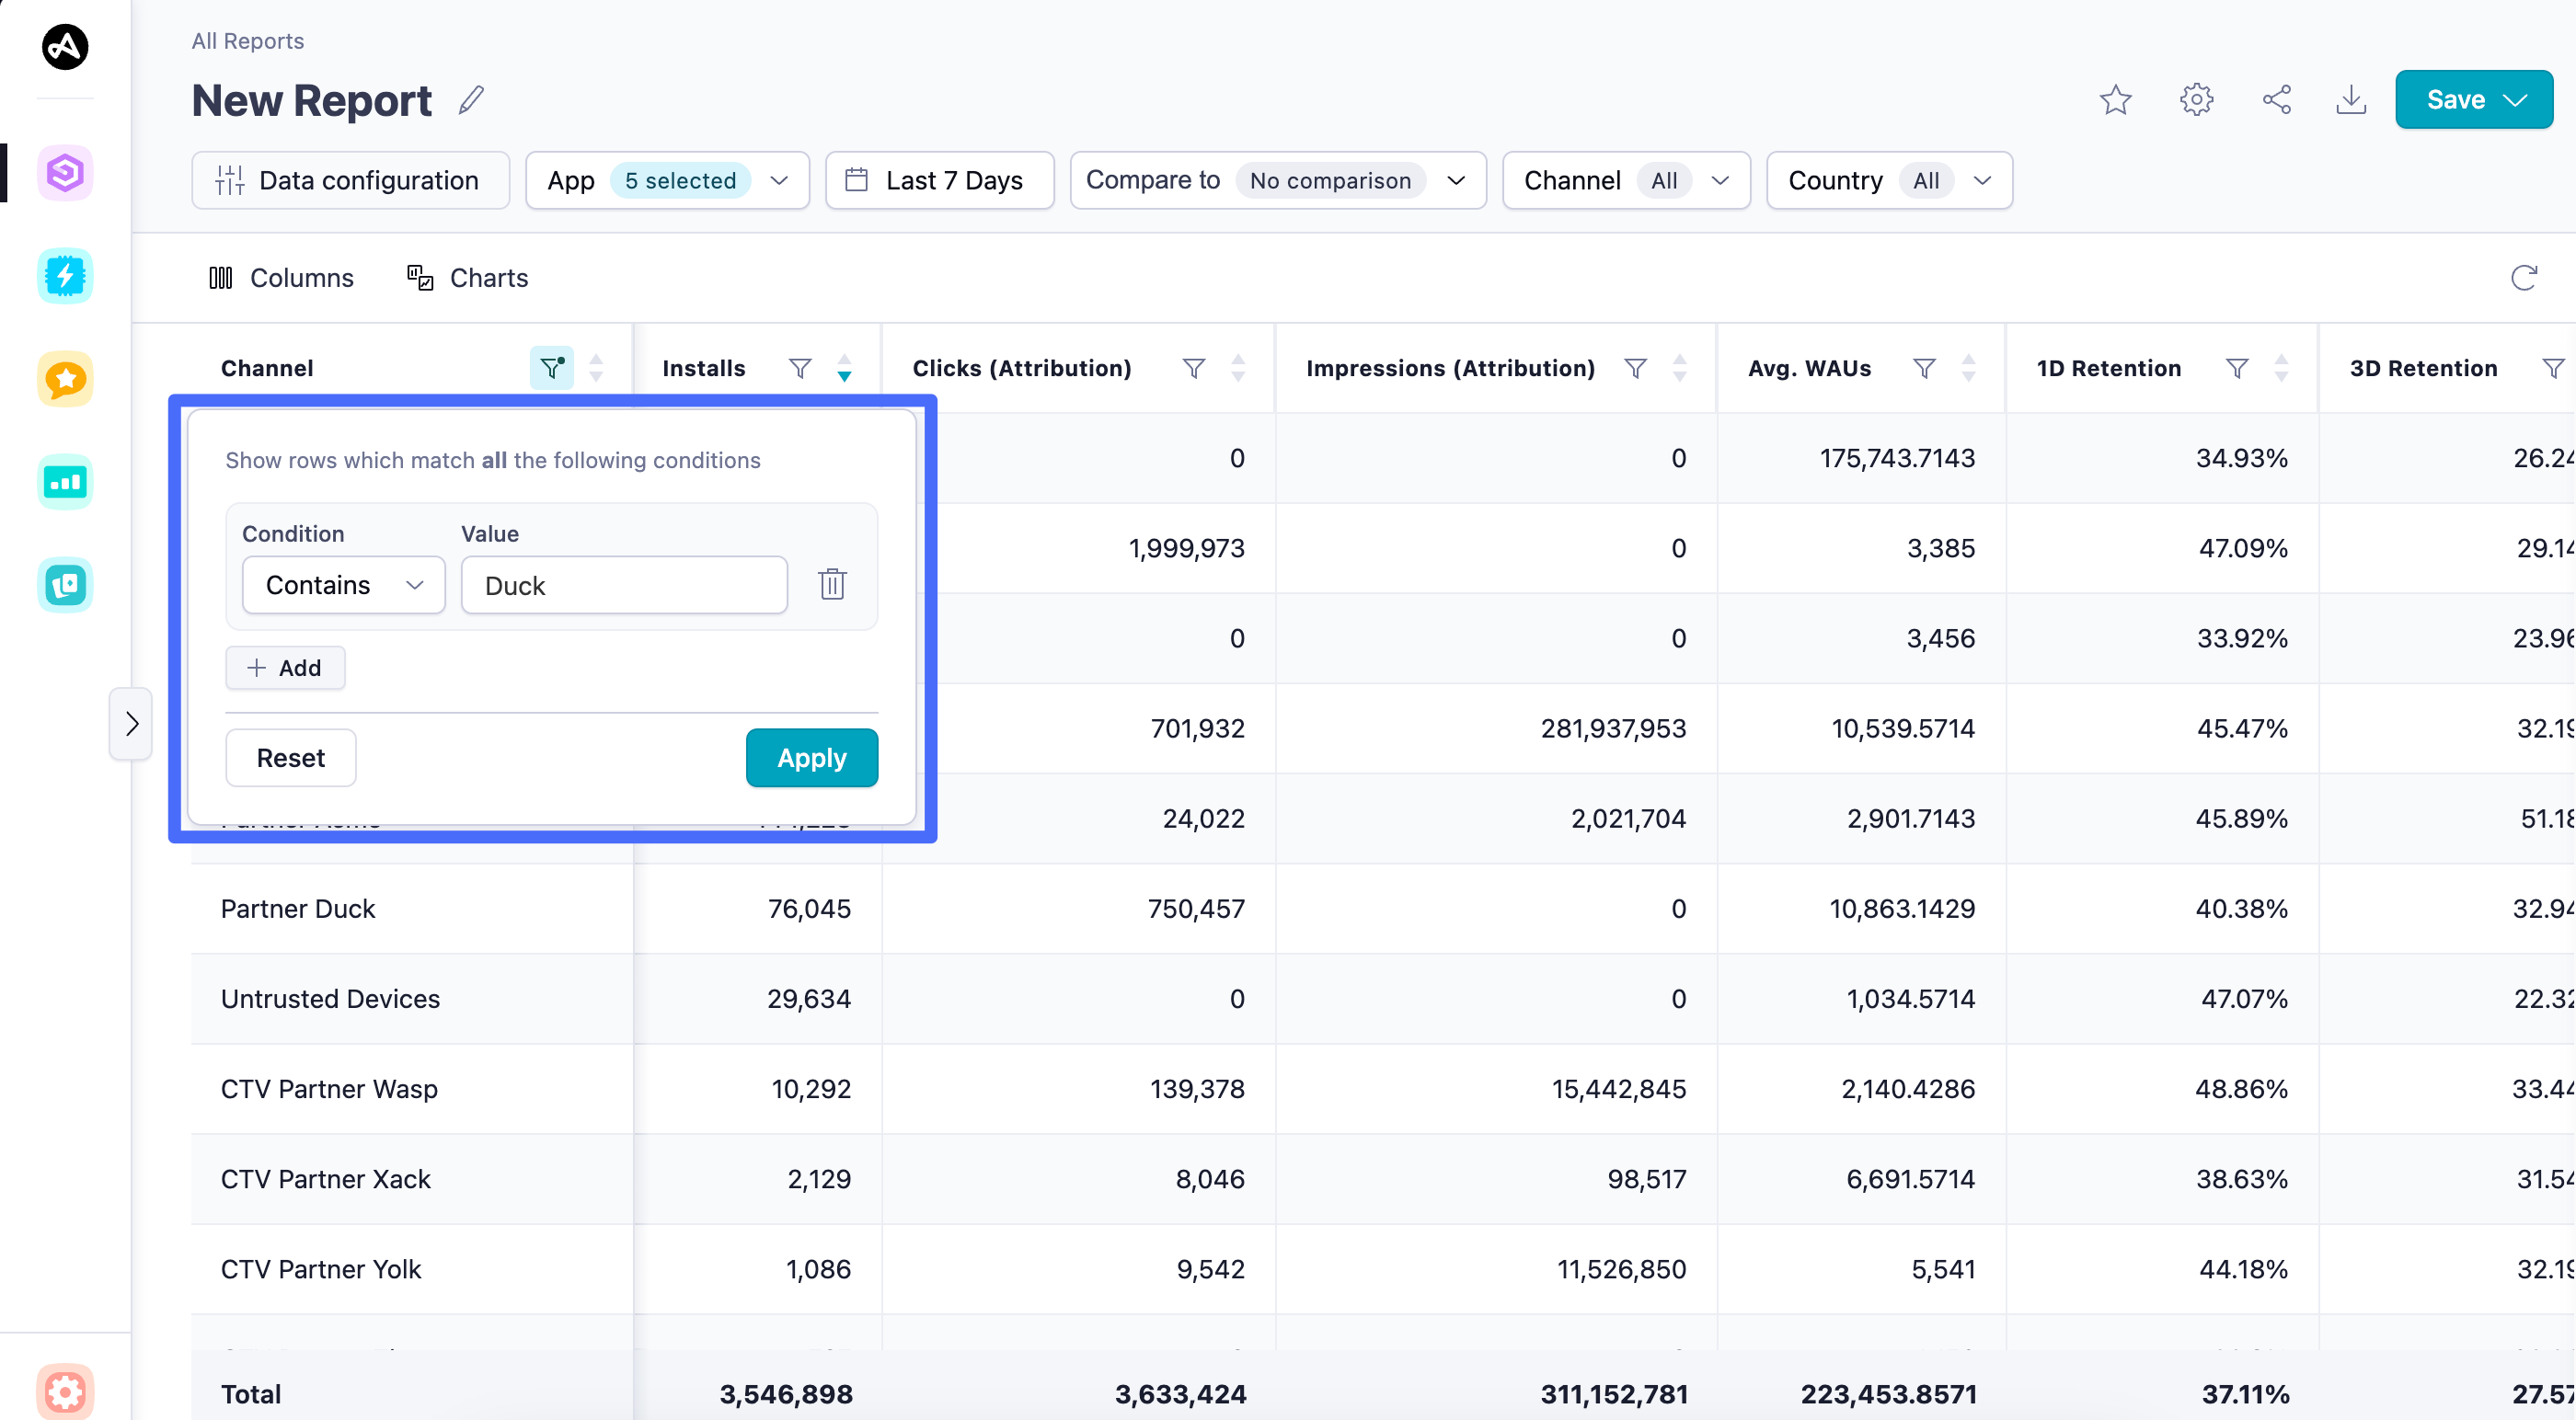Click the Value input field containing Duck
Screen dimensions: 2576x1420
(x=623, y=585)
